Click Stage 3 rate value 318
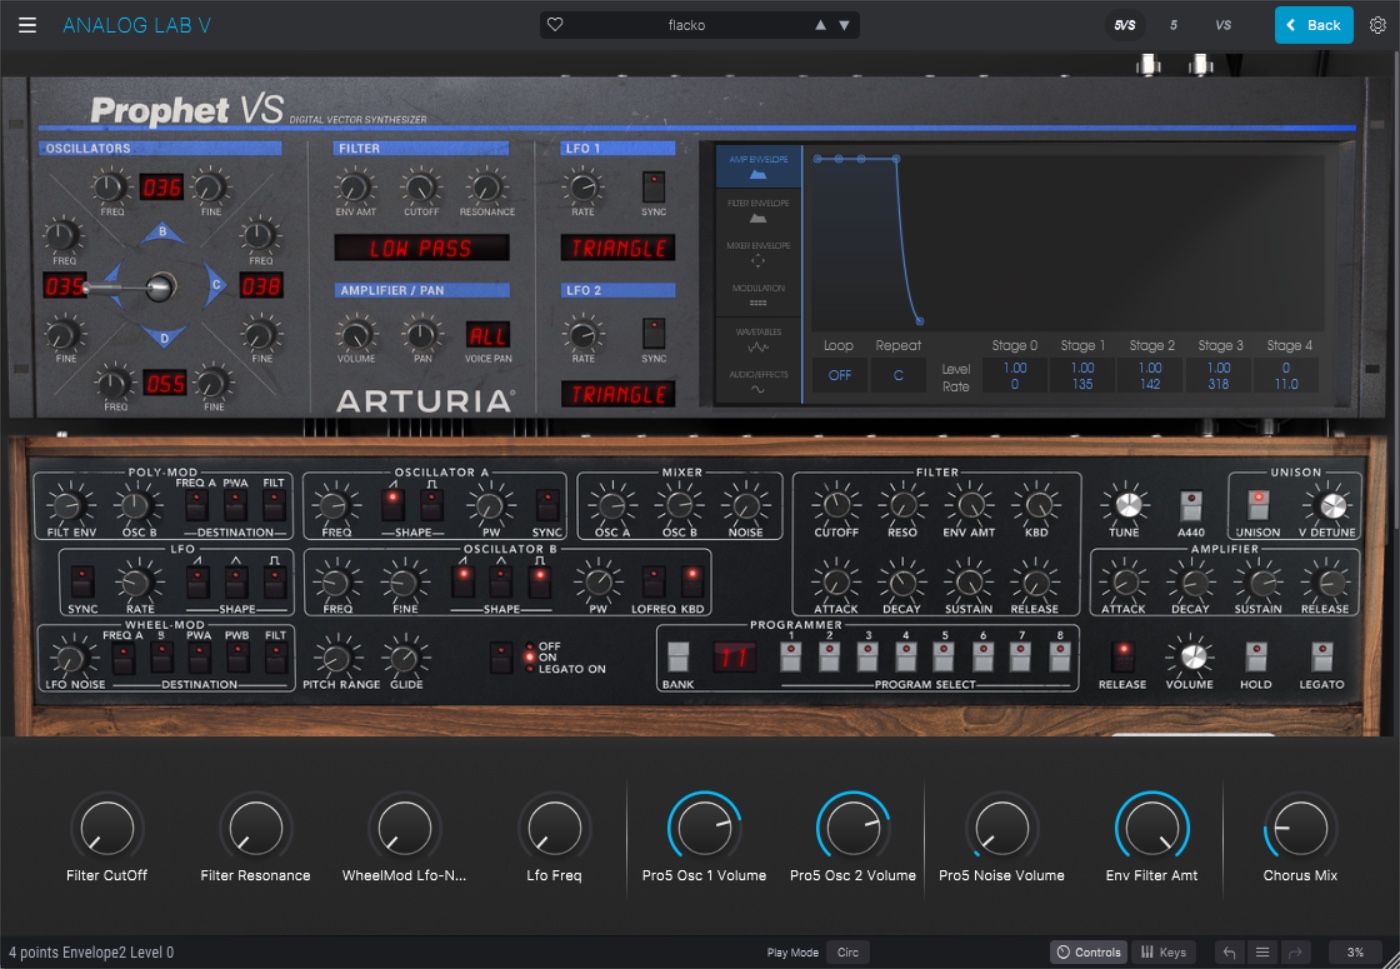The width and height of the screenshot is (1400, 969). click(x=1218, y=384)
